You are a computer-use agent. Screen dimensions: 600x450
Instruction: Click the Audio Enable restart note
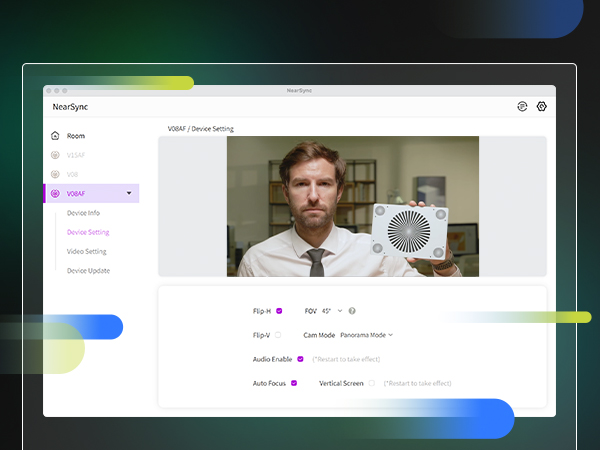[346, 359]
